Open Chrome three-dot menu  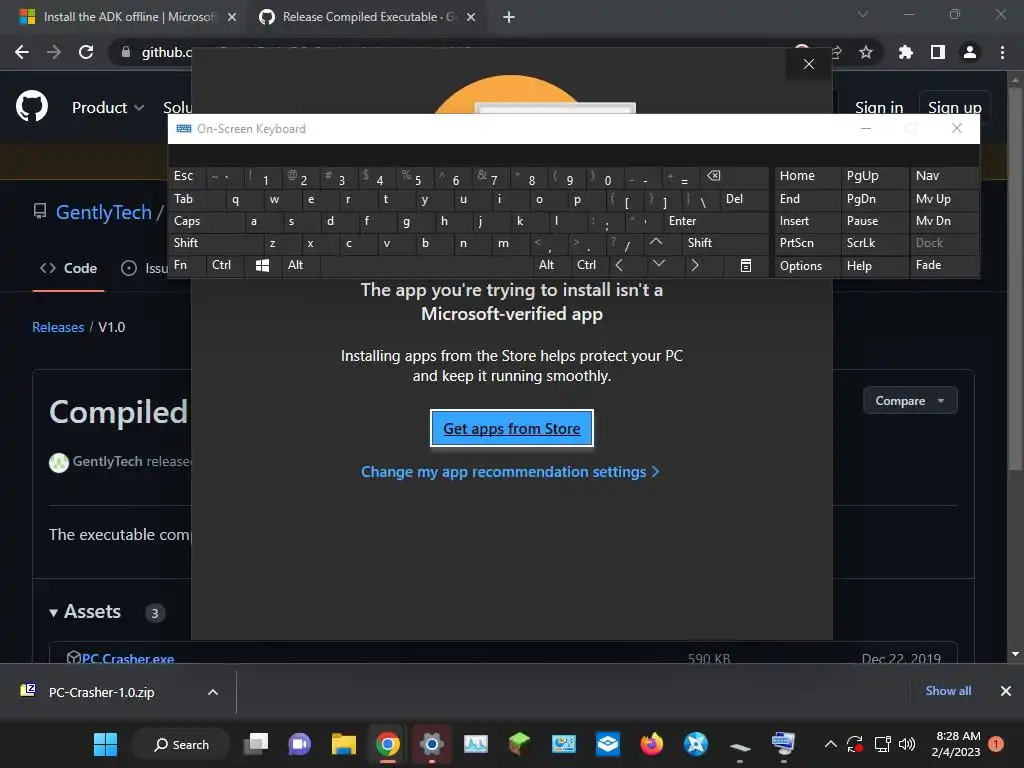1002,52
